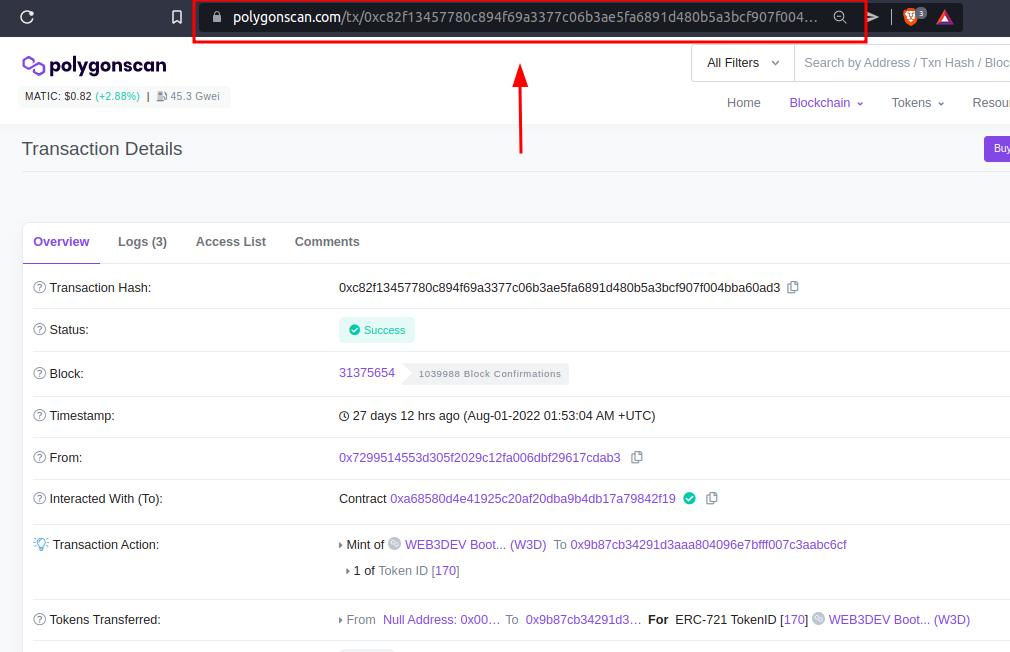Viewport: 1010px width, 652px height.
Task: Expand the Tokens menu
Action: point(917,103)
